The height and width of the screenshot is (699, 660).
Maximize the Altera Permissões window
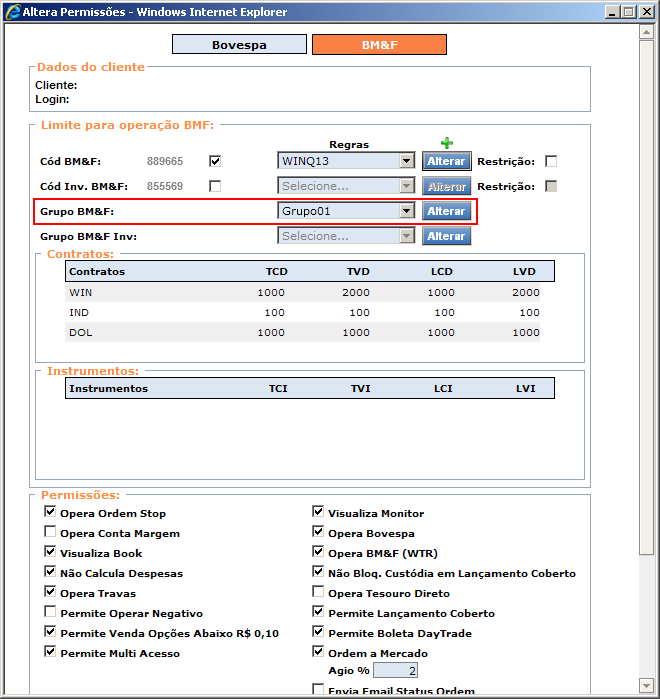(x=629, y=12)
